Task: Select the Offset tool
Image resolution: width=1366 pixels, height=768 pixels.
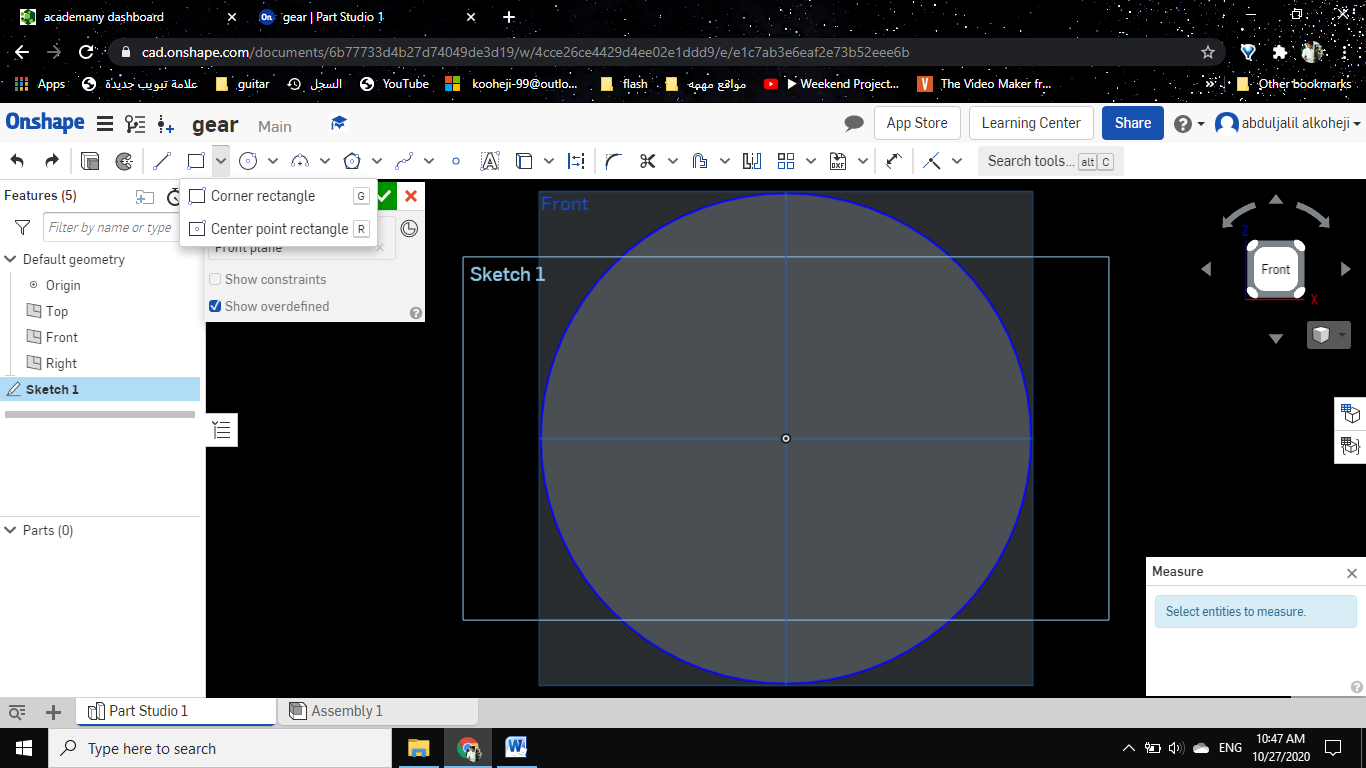Action: click(700, 161)
